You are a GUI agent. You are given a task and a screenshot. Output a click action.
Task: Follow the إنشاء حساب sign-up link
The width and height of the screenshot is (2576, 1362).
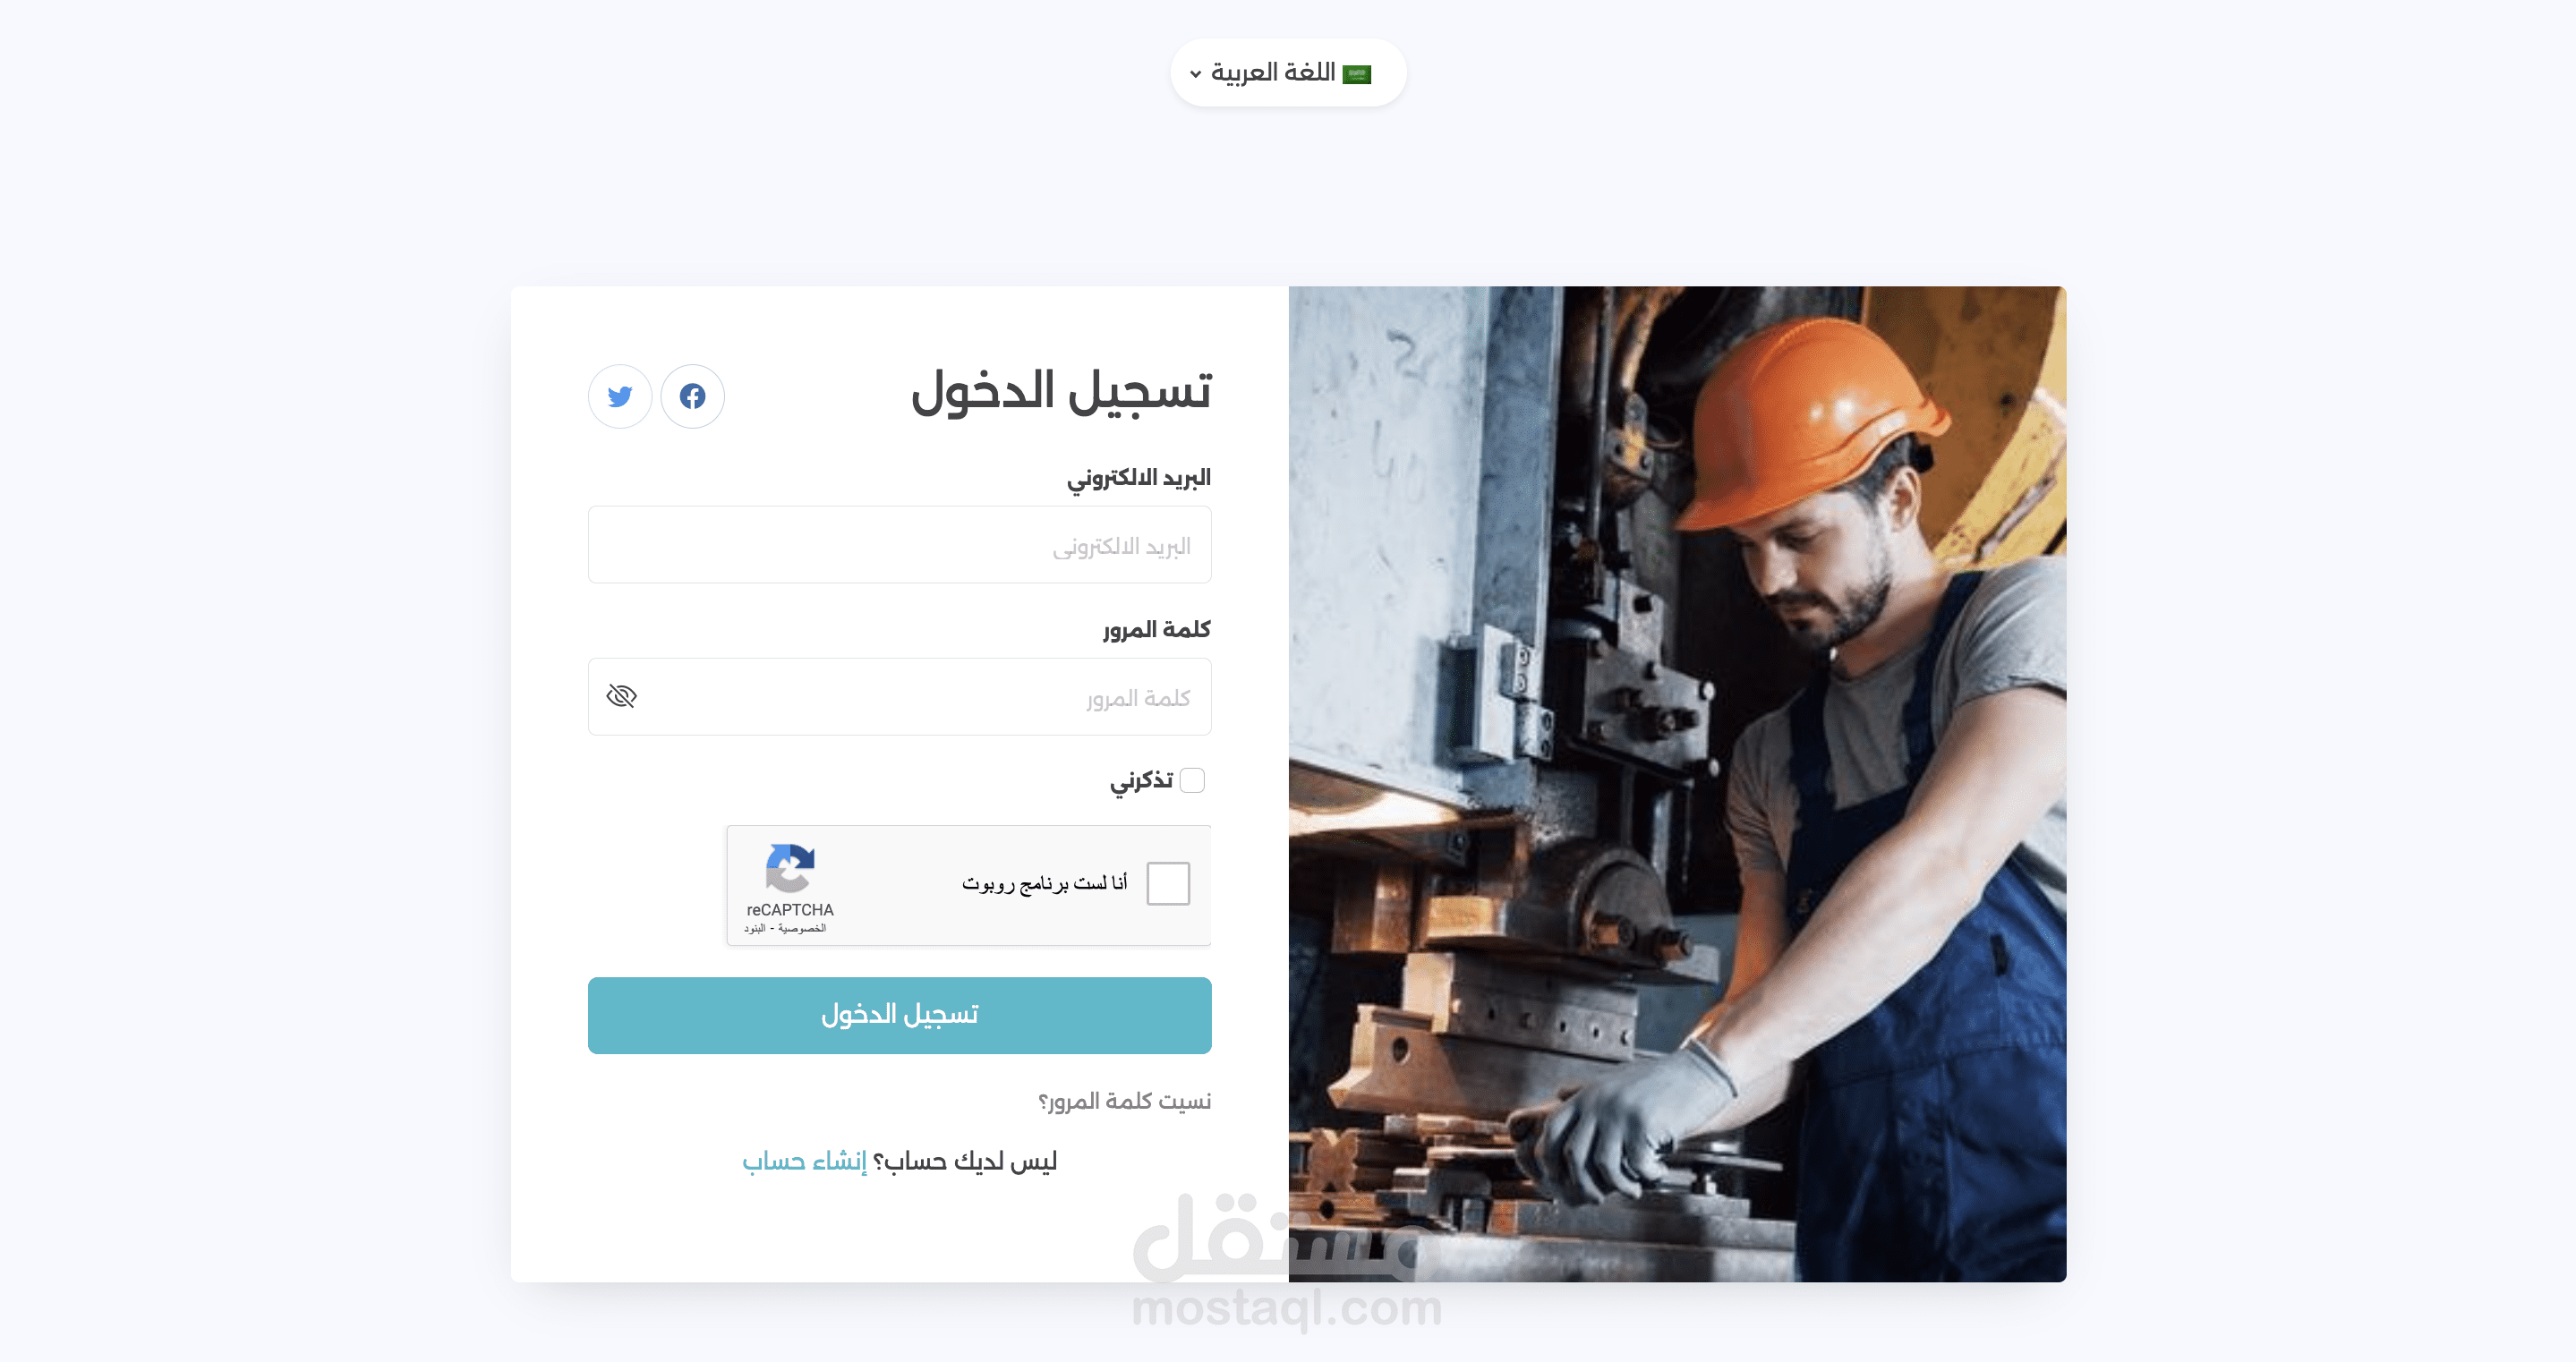click(804, 1161)
